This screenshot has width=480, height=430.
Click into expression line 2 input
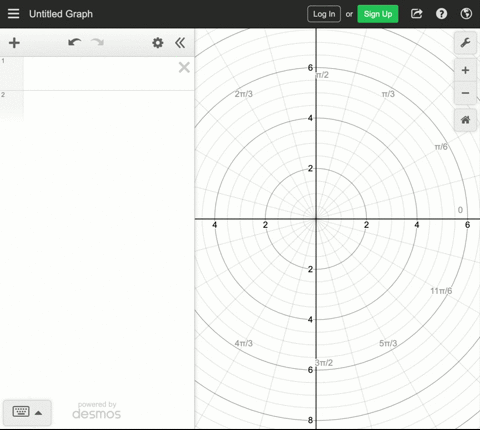[109, 106]
